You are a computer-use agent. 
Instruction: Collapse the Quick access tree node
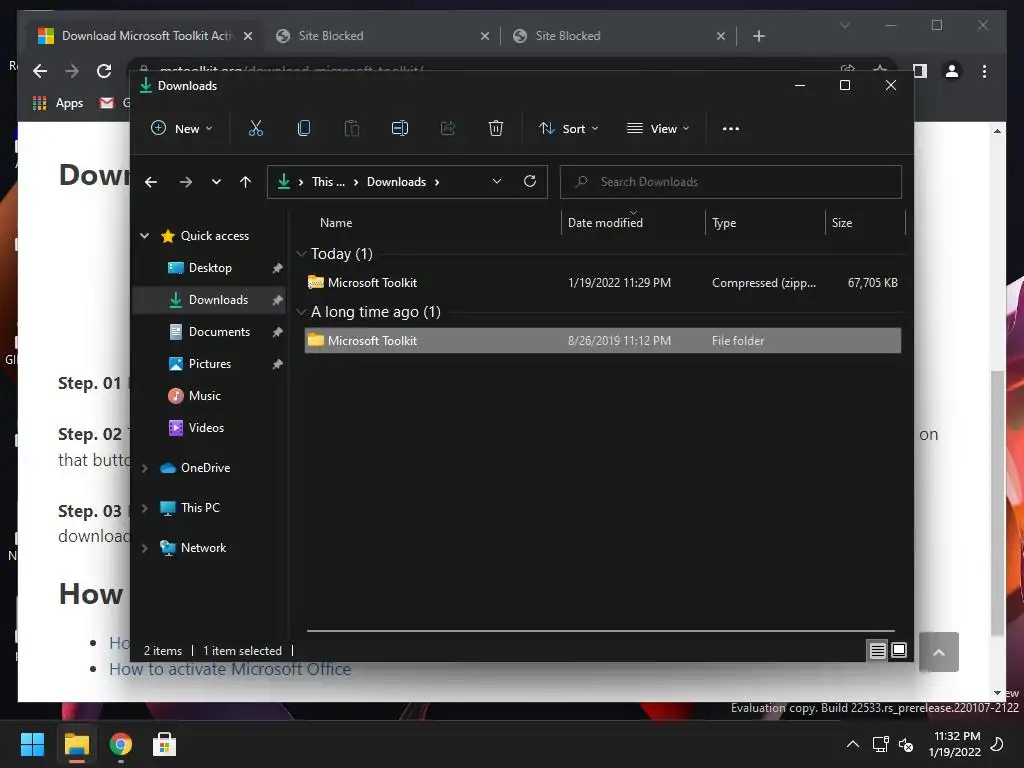click(145, 236)
